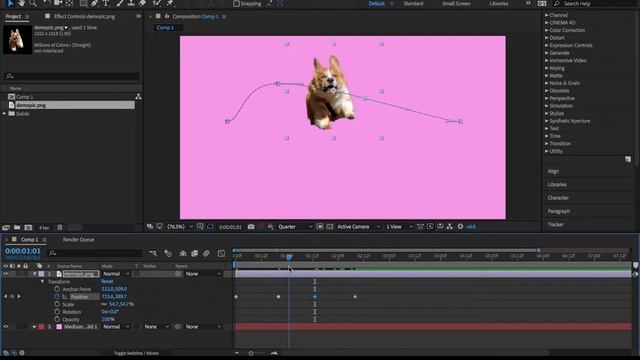Viewport: 640px width, 360px height.
Task: Expand the Medium solid layer properties
Action: [x=35, y=327]
